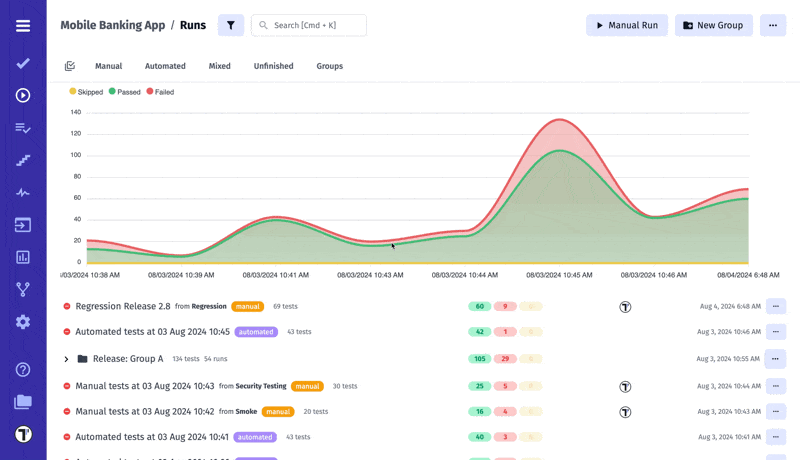
Task: Click the filter funnel button beside Runs
Action: coord(231,25)
